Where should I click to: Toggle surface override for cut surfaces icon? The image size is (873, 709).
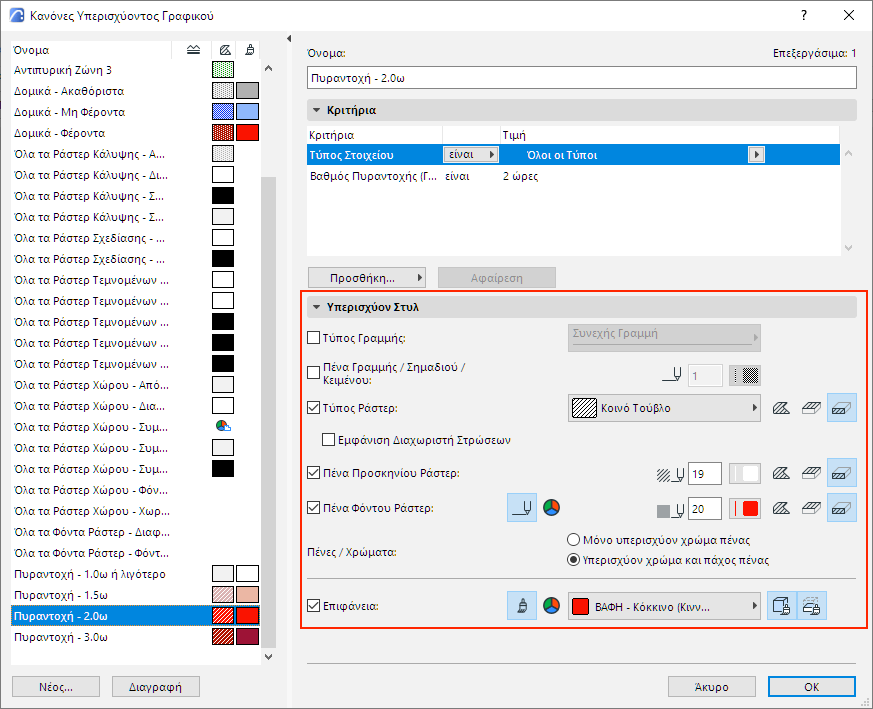tap(812, 606)
